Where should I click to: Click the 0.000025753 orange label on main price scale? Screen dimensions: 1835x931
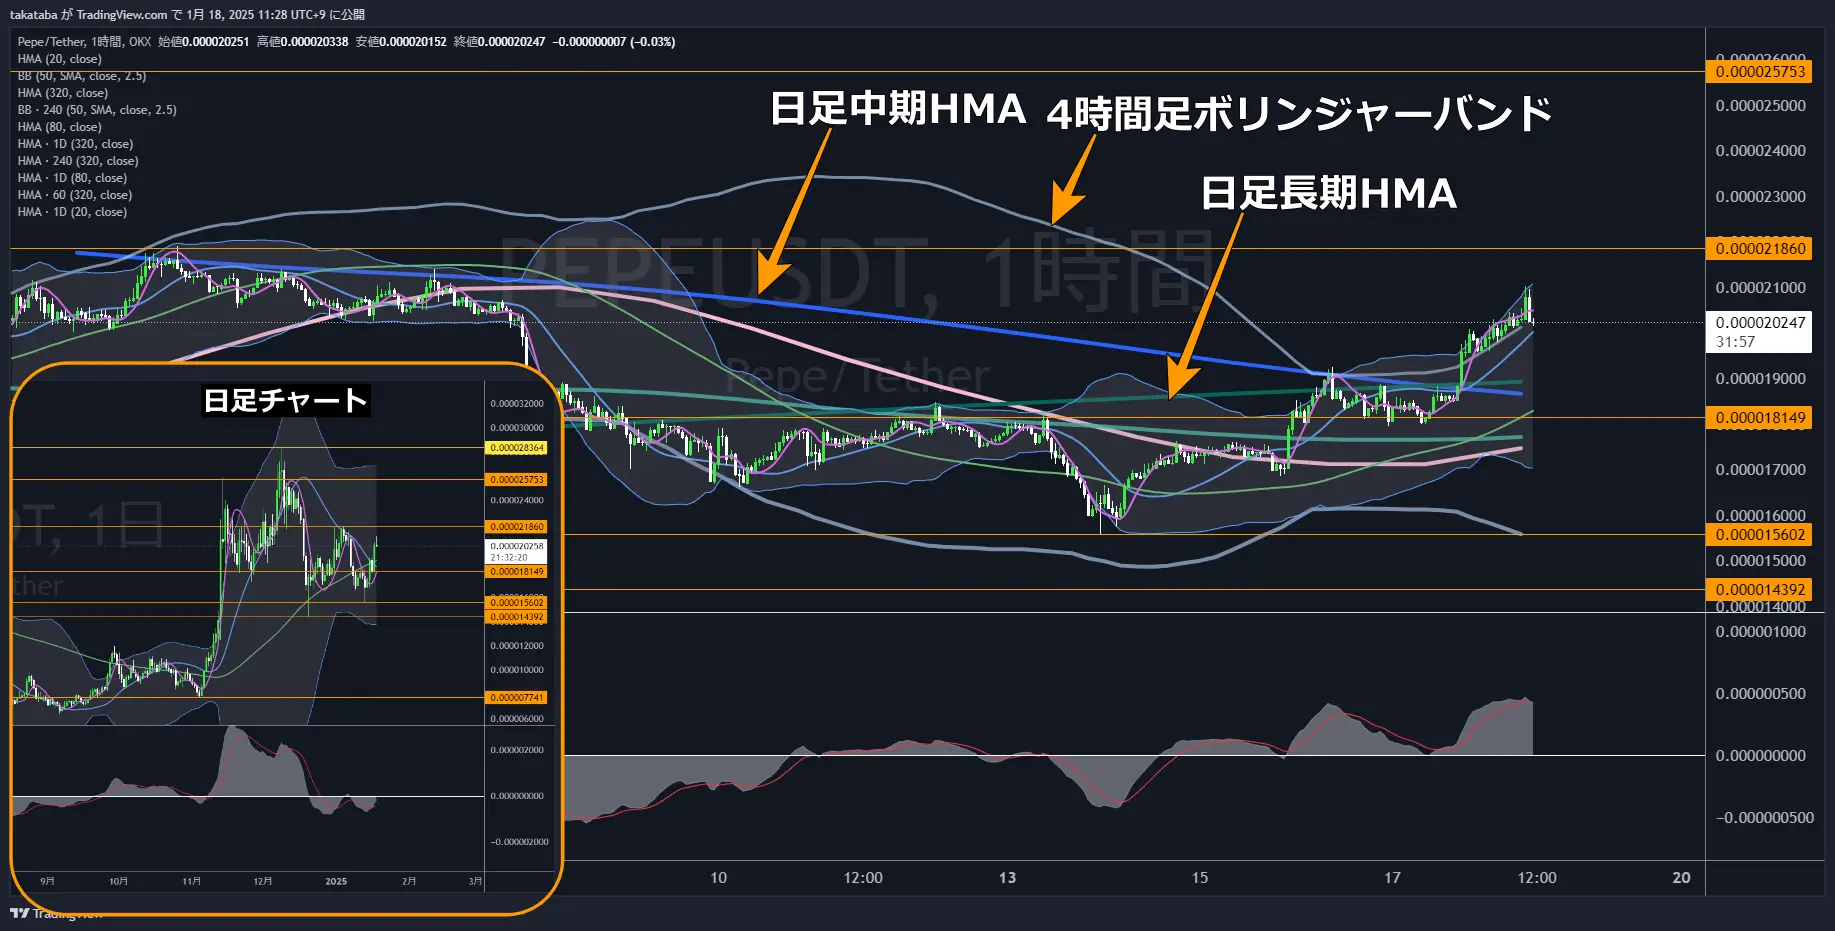tap(1760, 72)
